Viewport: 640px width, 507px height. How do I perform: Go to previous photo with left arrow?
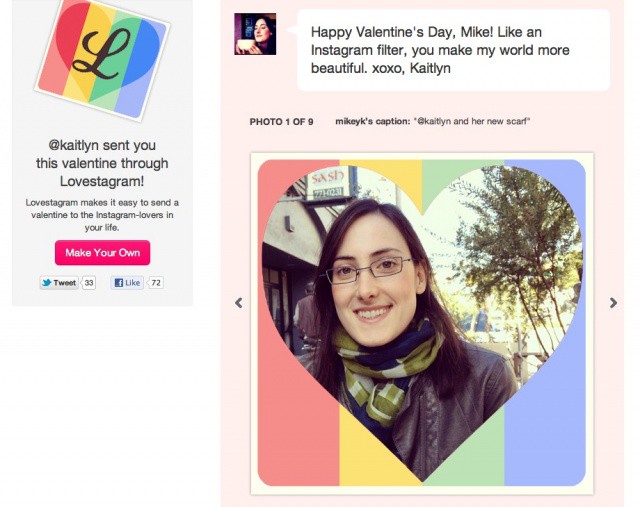(x=239, y=303)
